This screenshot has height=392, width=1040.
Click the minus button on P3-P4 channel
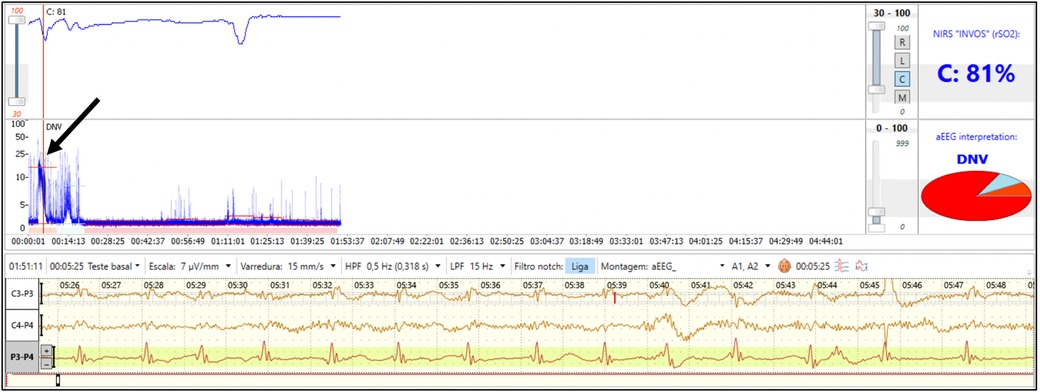point(46,363)
